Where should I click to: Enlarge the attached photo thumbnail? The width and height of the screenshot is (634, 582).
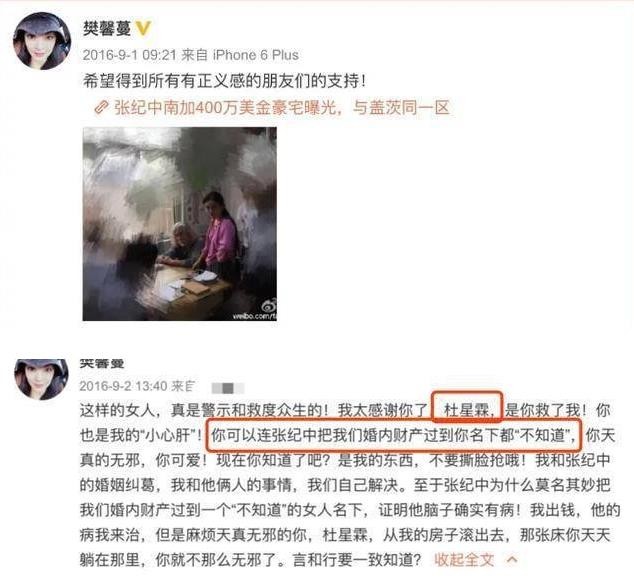point(180,224)
